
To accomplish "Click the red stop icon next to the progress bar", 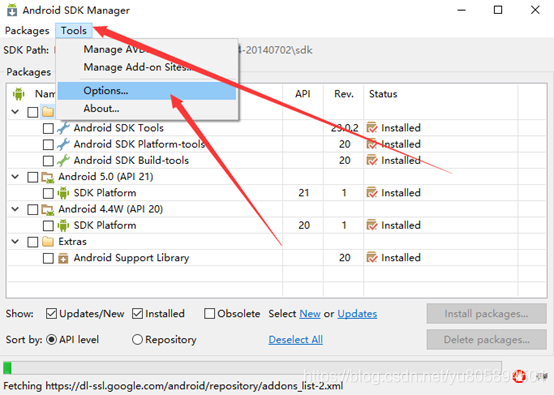I will pos(519,376).
